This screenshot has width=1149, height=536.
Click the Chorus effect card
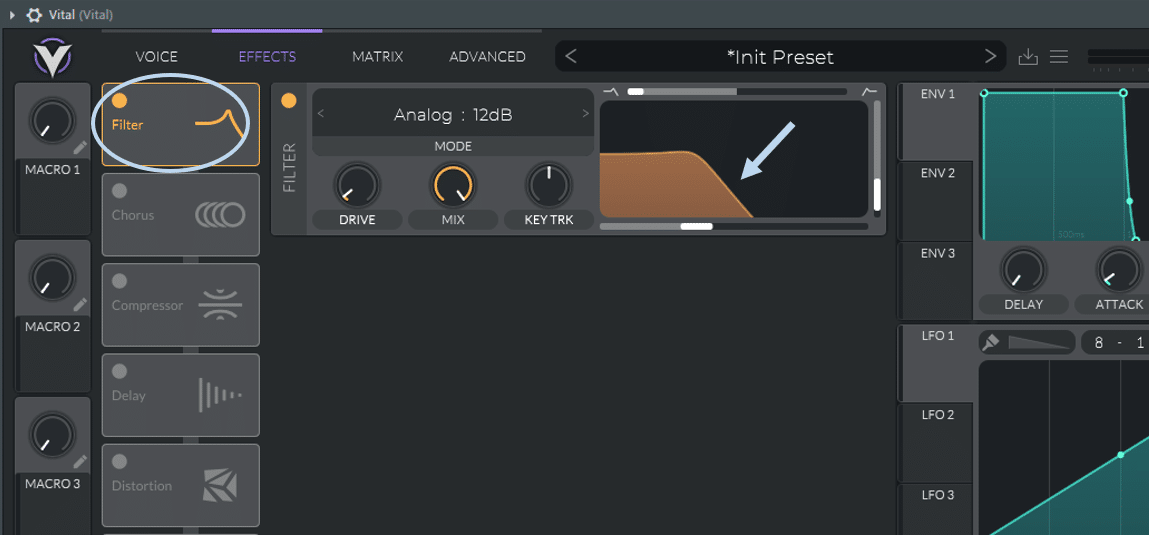[180, 215]
